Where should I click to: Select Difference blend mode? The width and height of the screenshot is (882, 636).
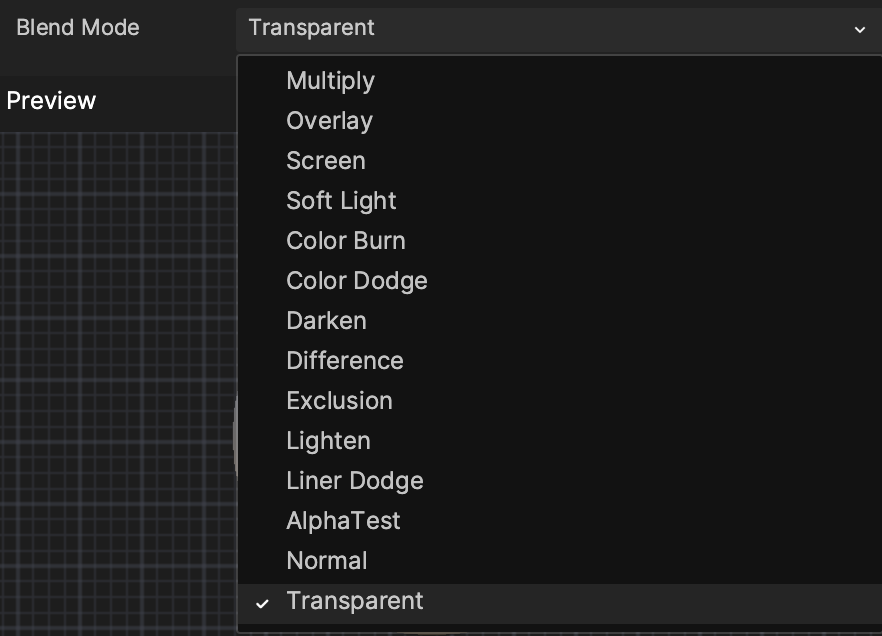[x=560, y=360]
